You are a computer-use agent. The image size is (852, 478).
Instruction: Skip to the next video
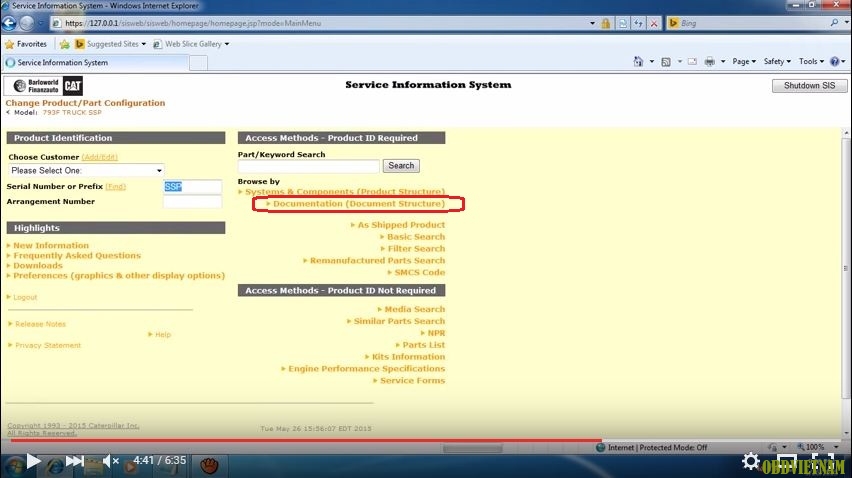(75, 461)
